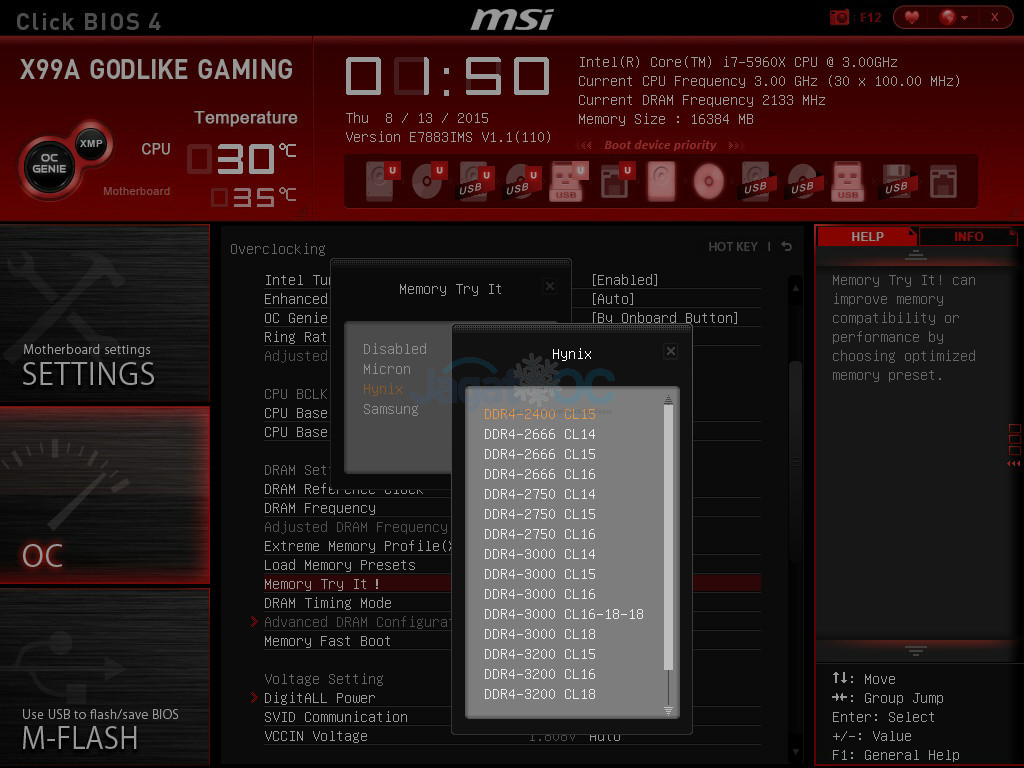Open the language globe dropdown
Screen dimensions: 1024x768
pos(952,17)
